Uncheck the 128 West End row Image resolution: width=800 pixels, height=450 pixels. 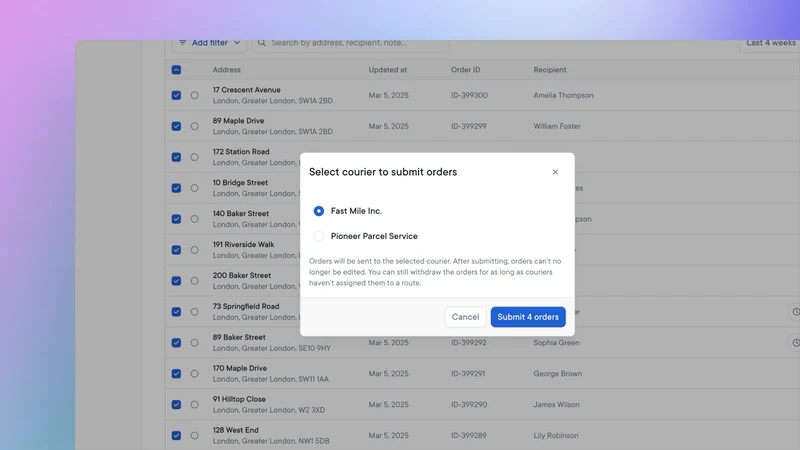(x=176, y=436)
